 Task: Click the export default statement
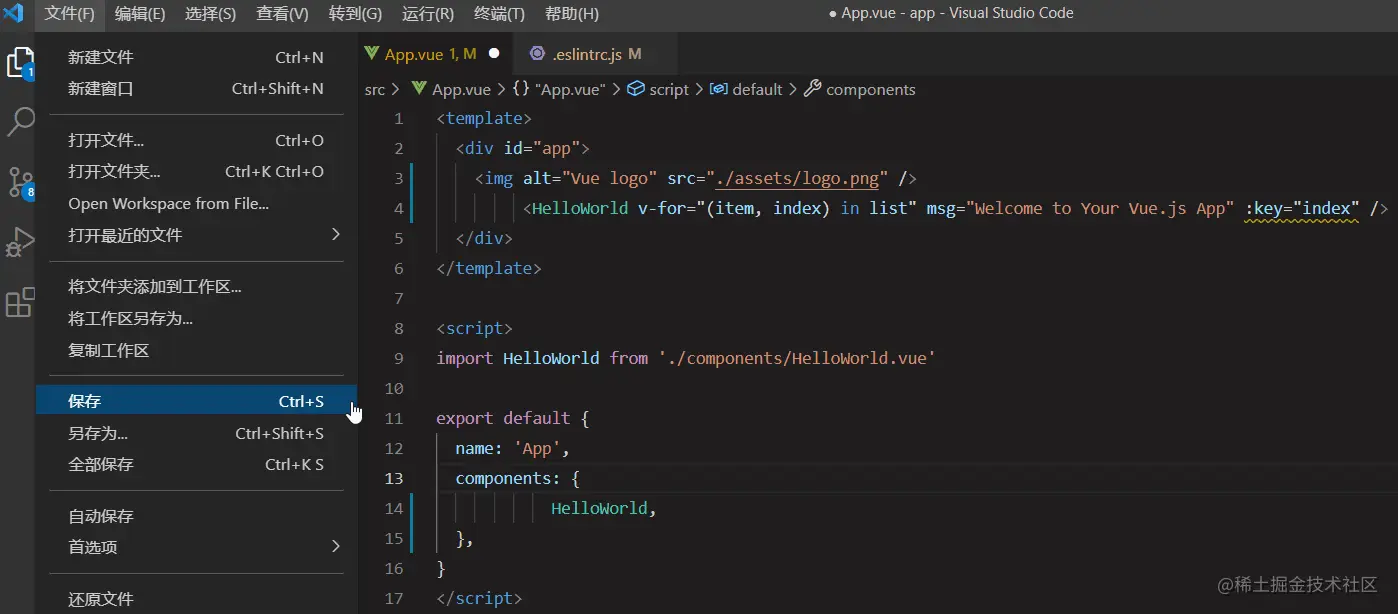512,418
